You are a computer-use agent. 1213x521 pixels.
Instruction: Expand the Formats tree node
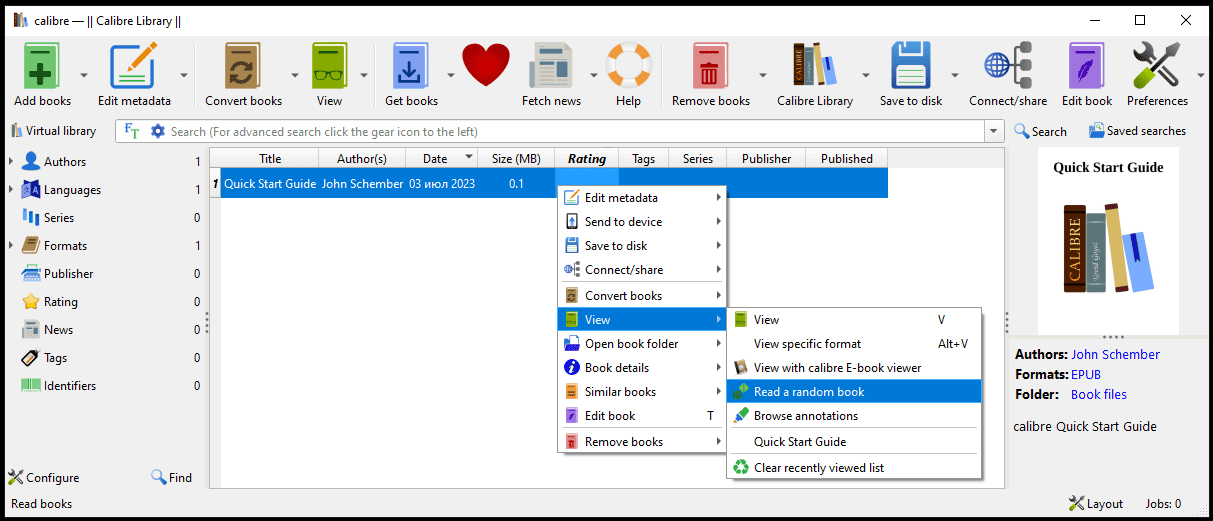click(x=11, y=245)
